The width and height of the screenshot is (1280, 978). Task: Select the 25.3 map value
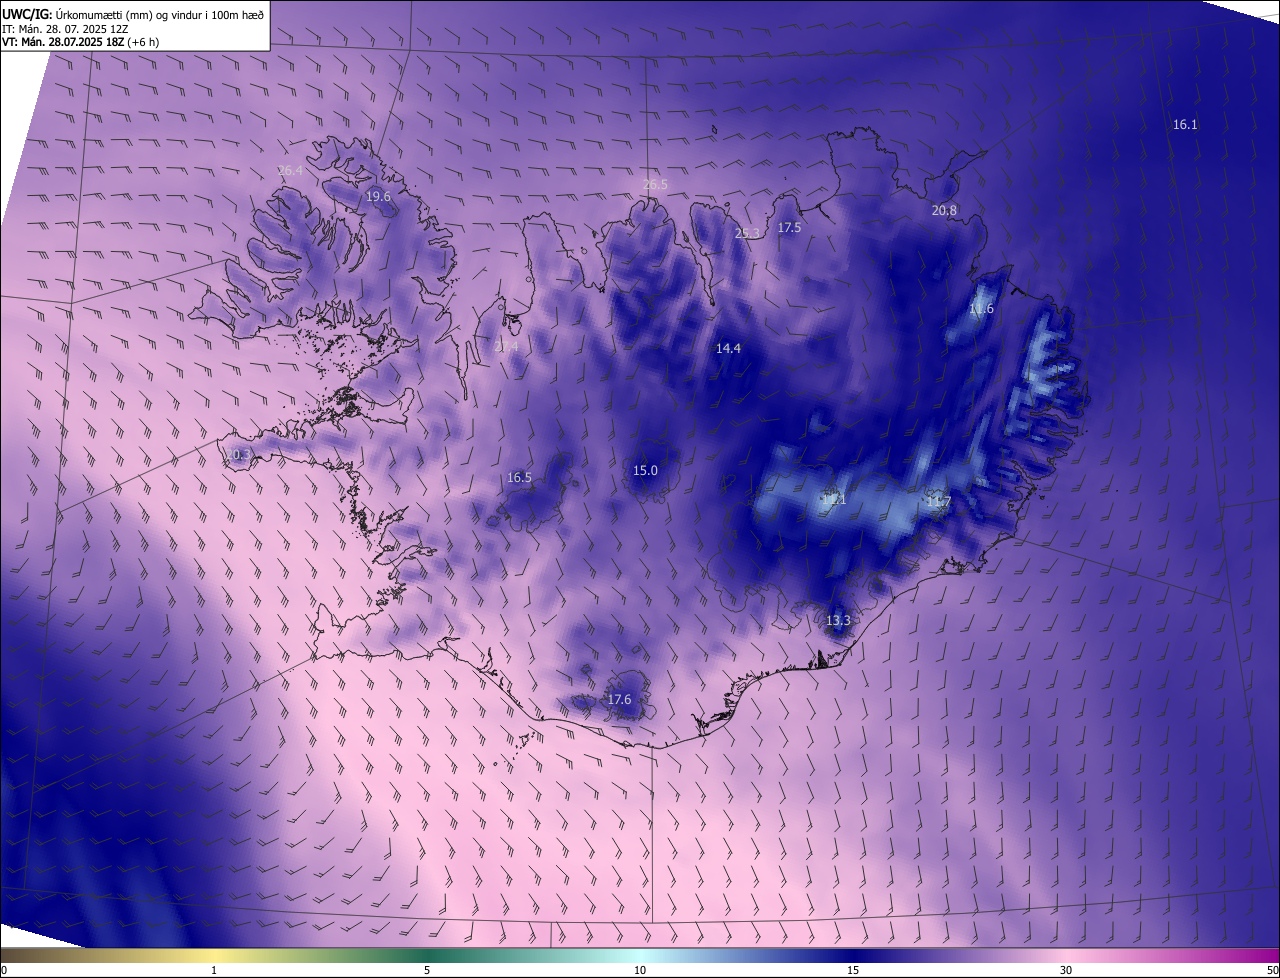coord(747,233)
